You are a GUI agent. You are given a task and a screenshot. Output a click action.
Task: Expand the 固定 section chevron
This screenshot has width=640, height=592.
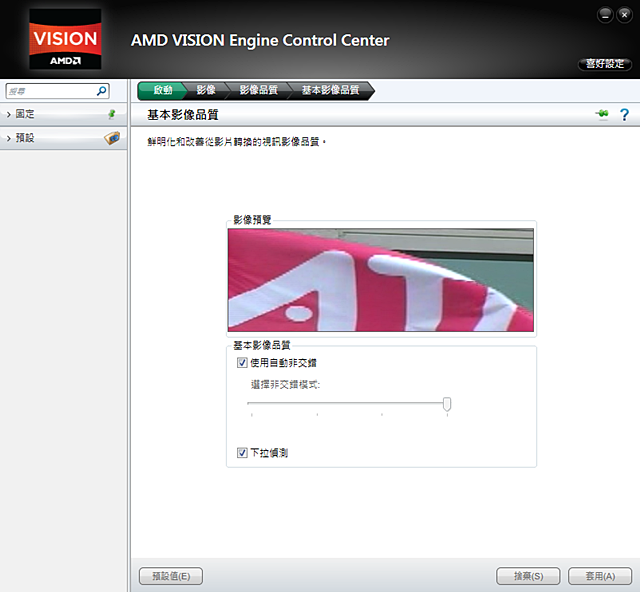coord(9,115)
